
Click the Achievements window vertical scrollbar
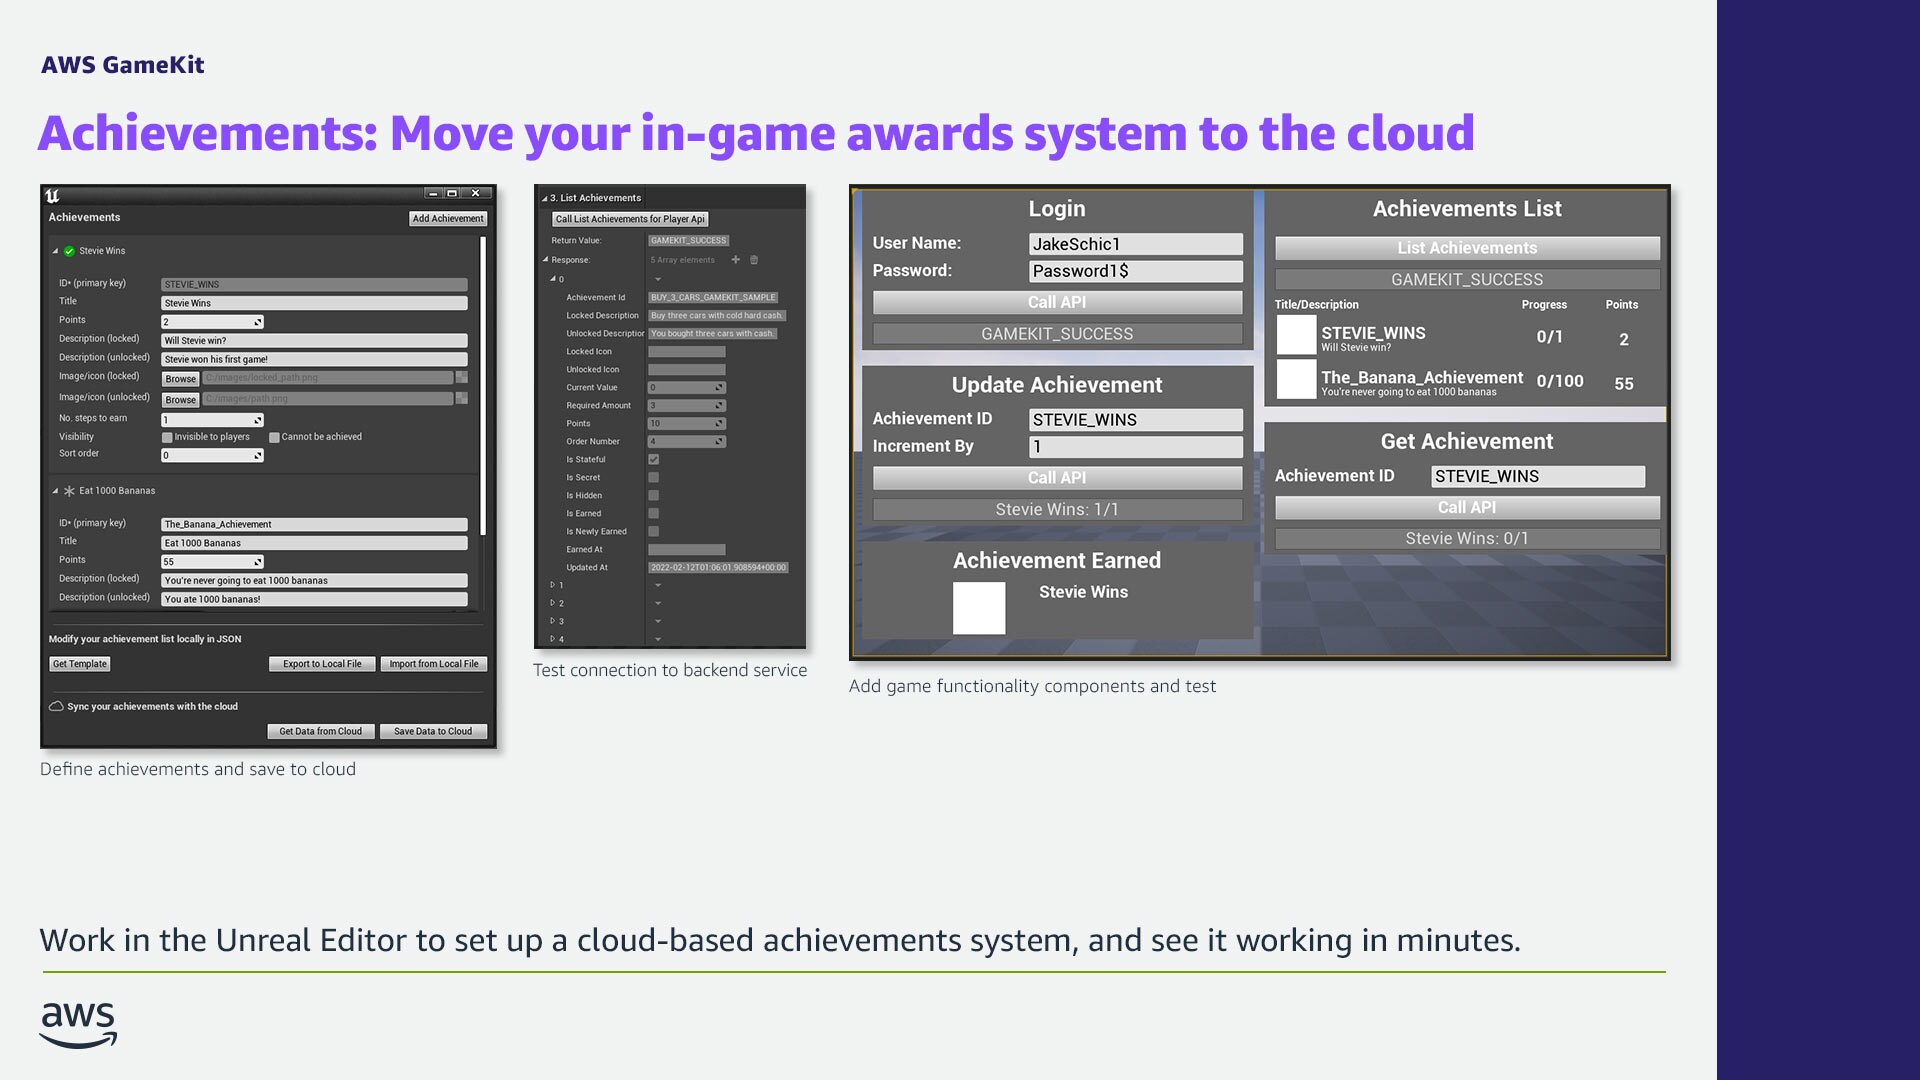click(483, 385)
